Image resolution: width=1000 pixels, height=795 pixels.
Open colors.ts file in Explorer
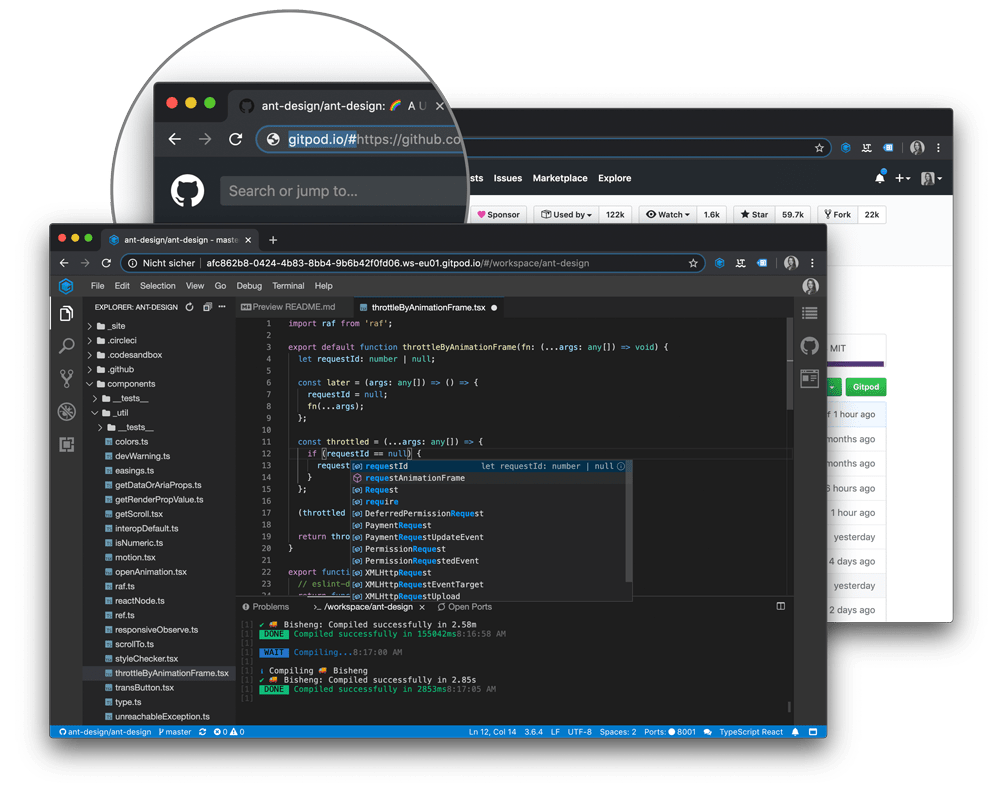point(131,442)
